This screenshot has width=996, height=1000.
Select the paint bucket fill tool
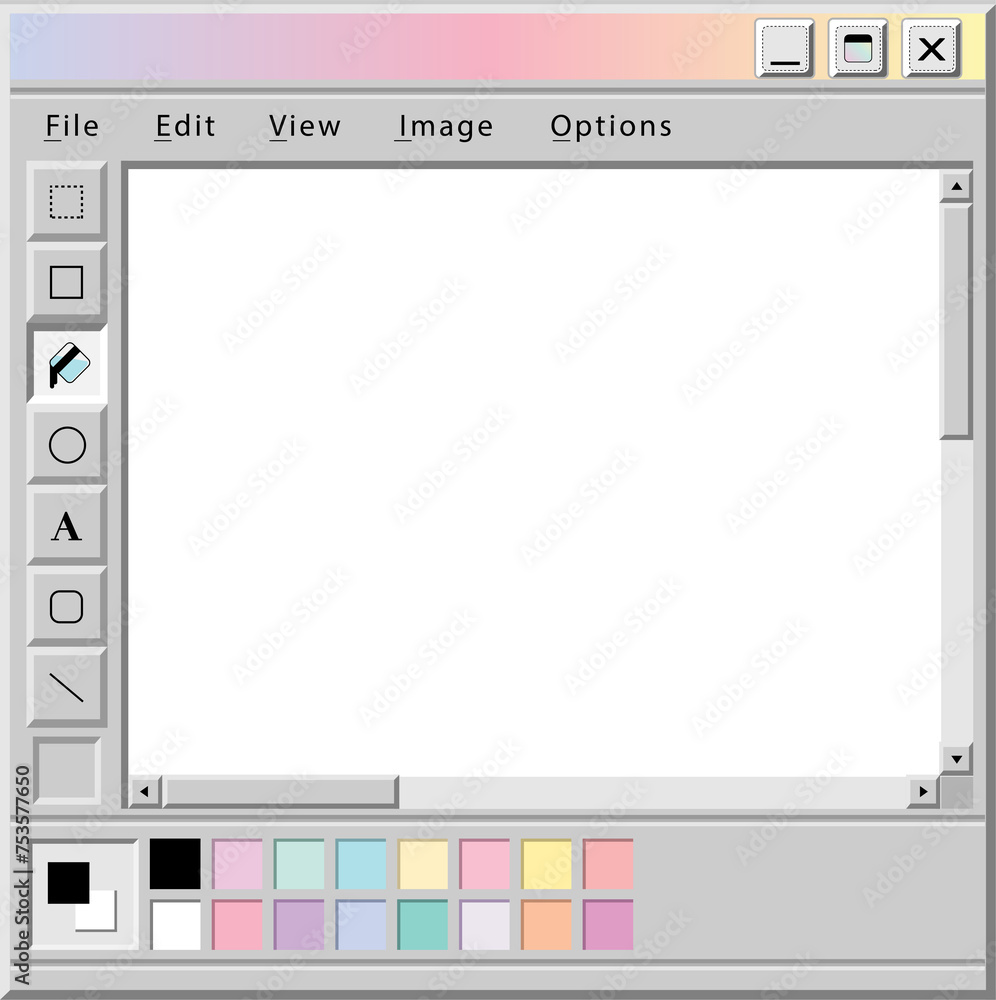67,364
